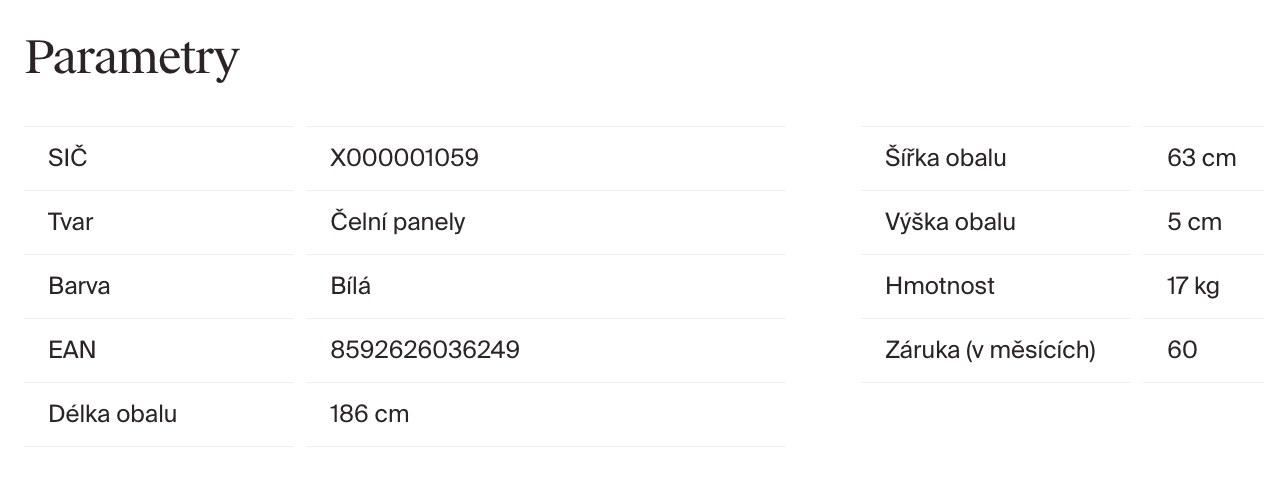Viewport: 1264px width, 486px height.
Task: Select the value Čelní panely
Action: coord(397,222)
